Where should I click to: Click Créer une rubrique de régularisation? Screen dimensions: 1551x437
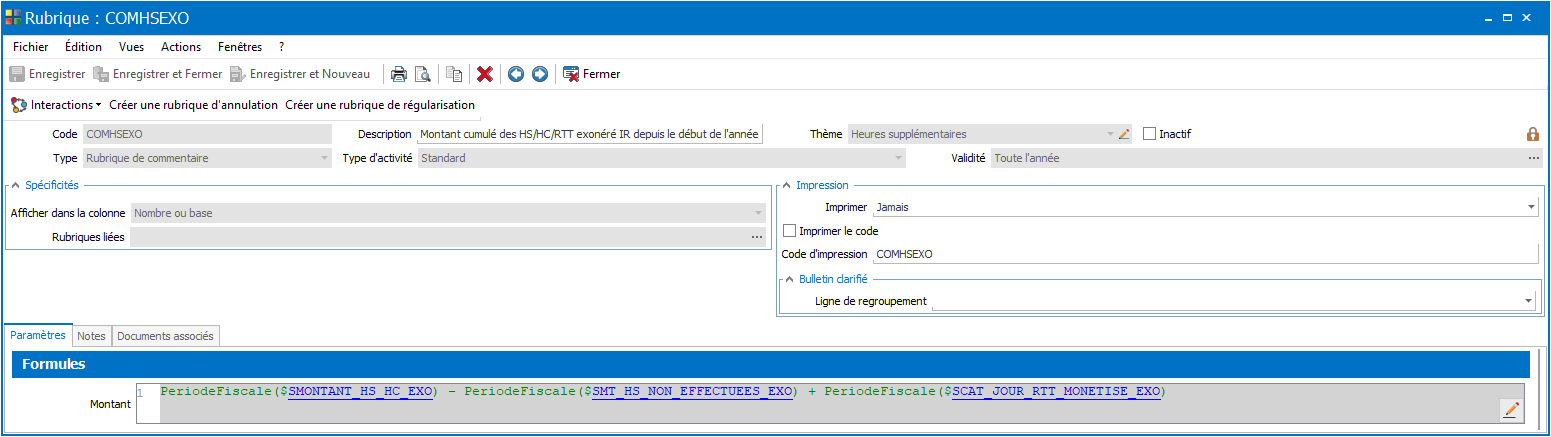coord(380,104)
